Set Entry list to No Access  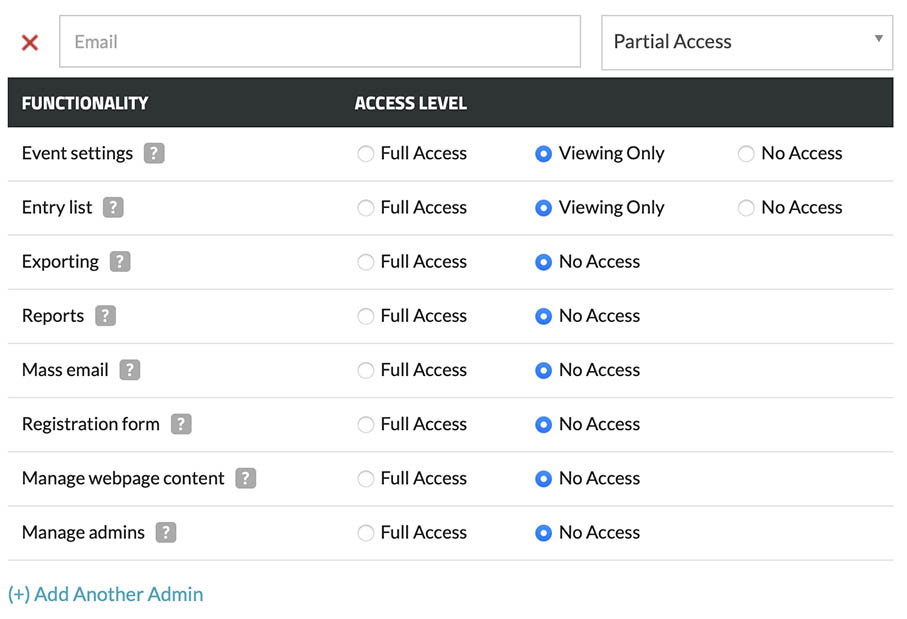click(746, 208)
